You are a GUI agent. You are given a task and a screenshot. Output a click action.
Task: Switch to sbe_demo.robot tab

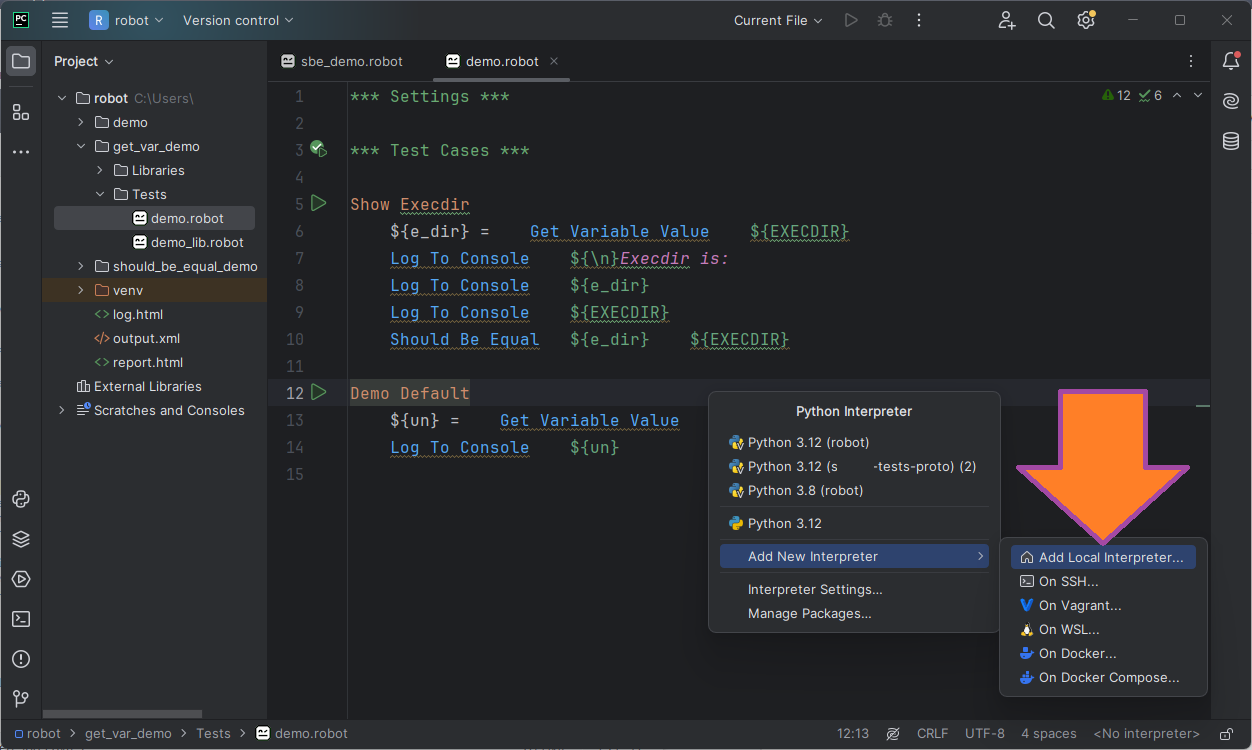tap(342, 61)
